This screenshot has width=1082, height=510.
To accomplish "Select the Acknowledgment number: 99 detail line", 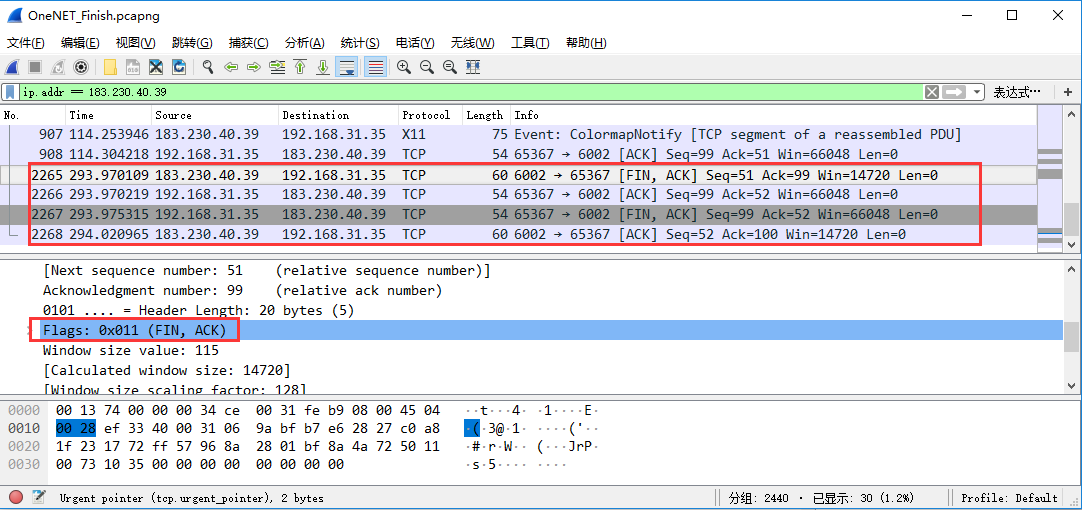I will 242,291.
